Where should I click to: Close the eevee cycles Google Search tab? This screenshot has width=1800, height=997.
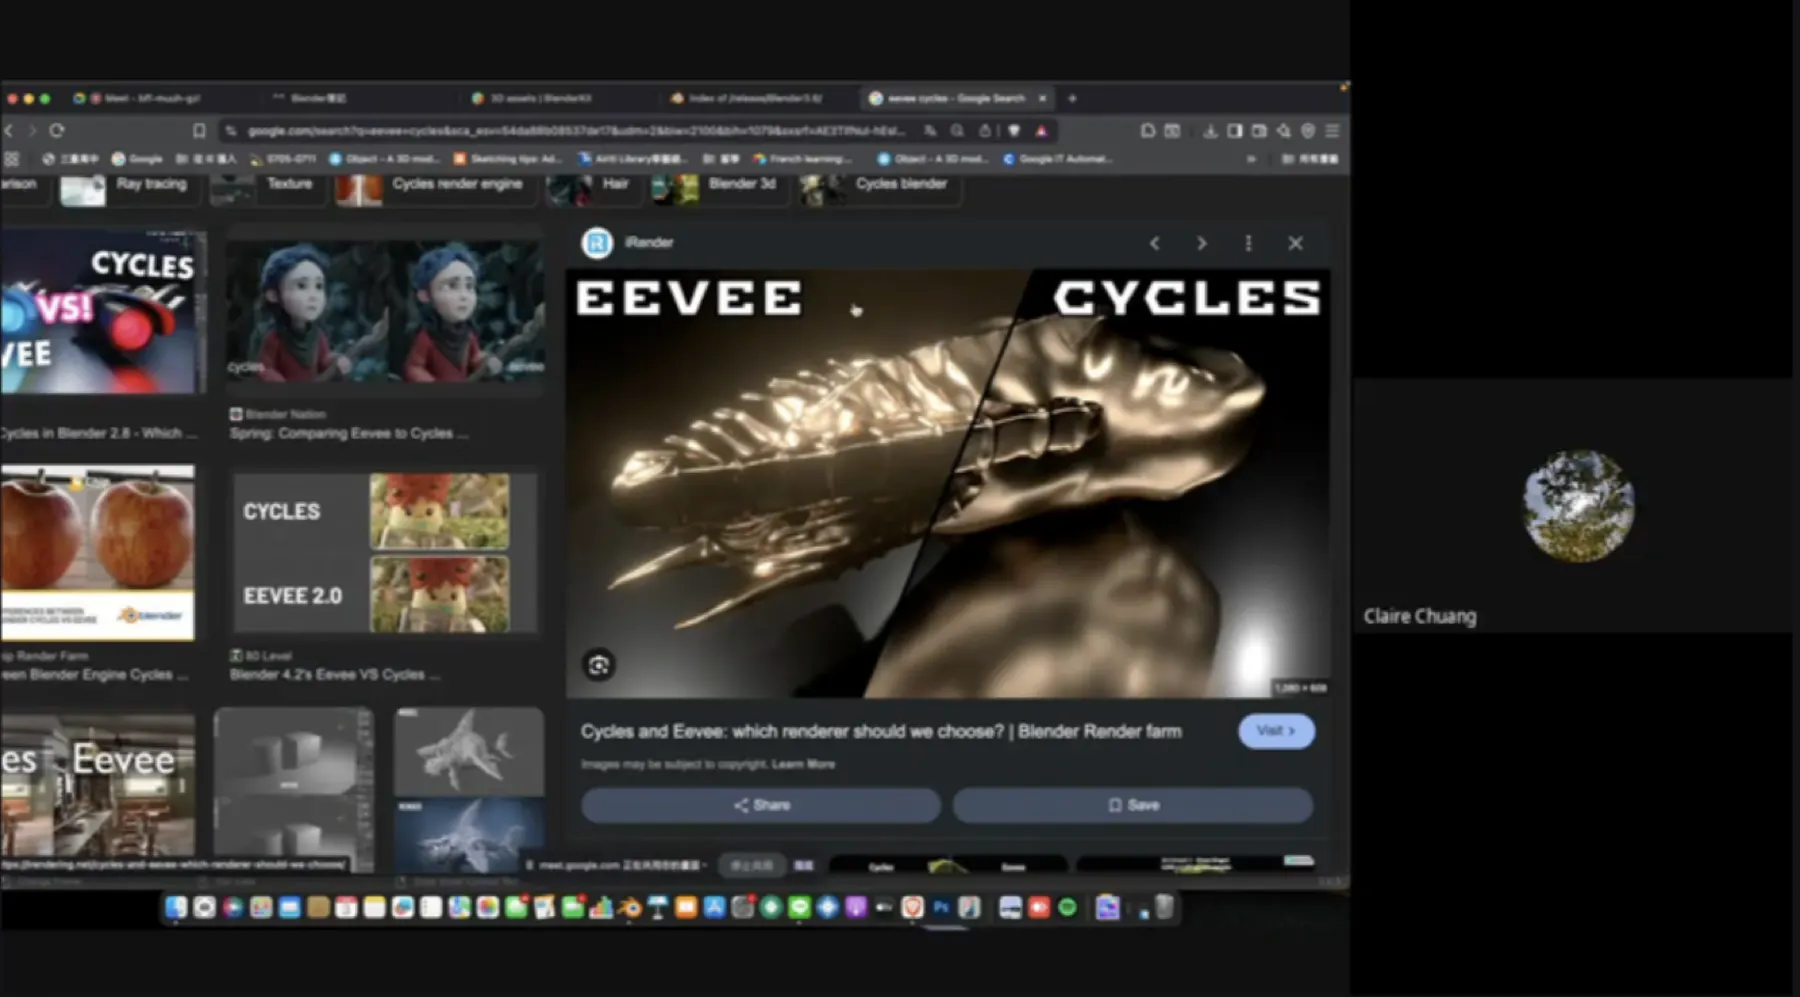coord(1042,98)
